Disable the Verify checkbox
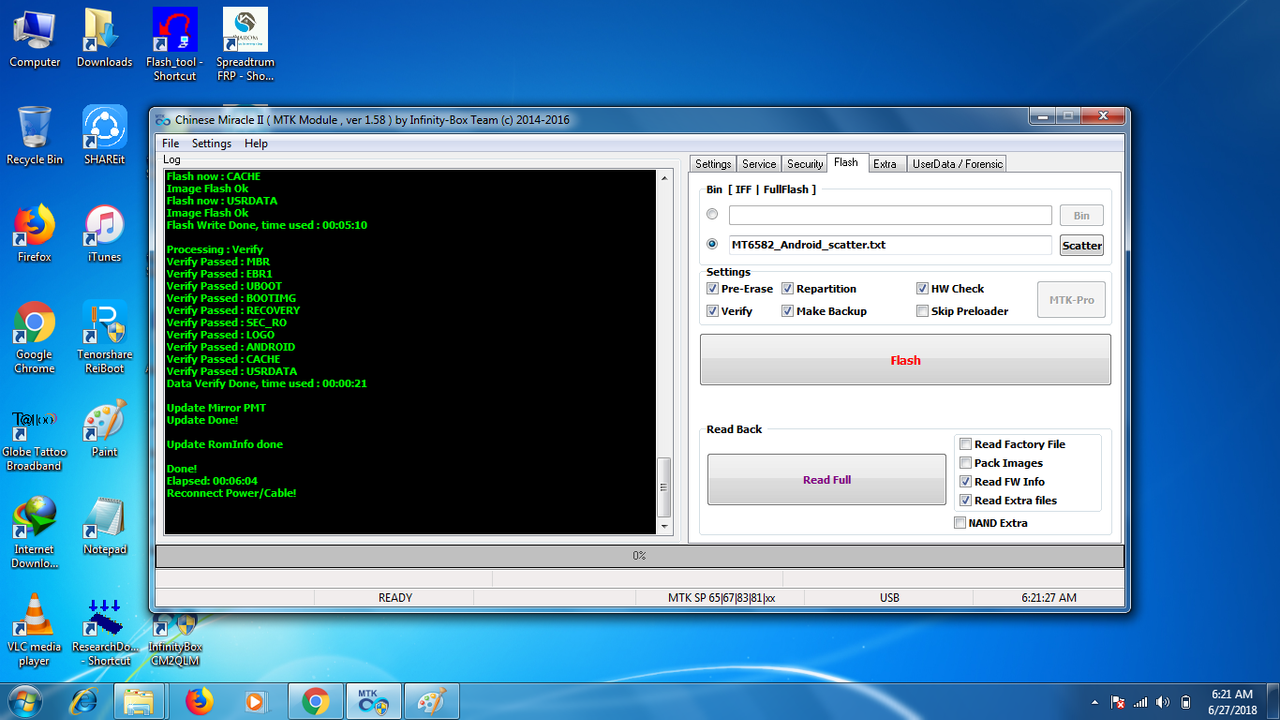The image size is (1280, 720). [712, 311]
